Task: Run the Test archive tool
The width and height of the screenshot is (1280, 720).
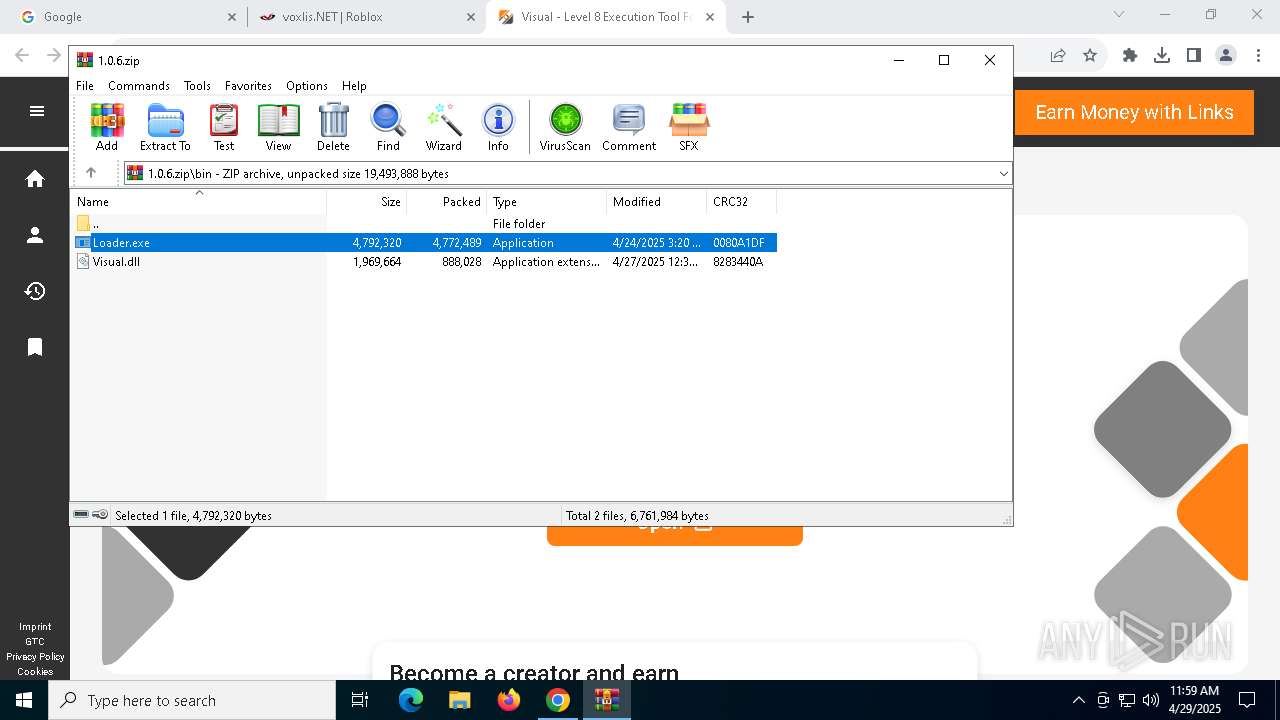Action: click(224, 127)
